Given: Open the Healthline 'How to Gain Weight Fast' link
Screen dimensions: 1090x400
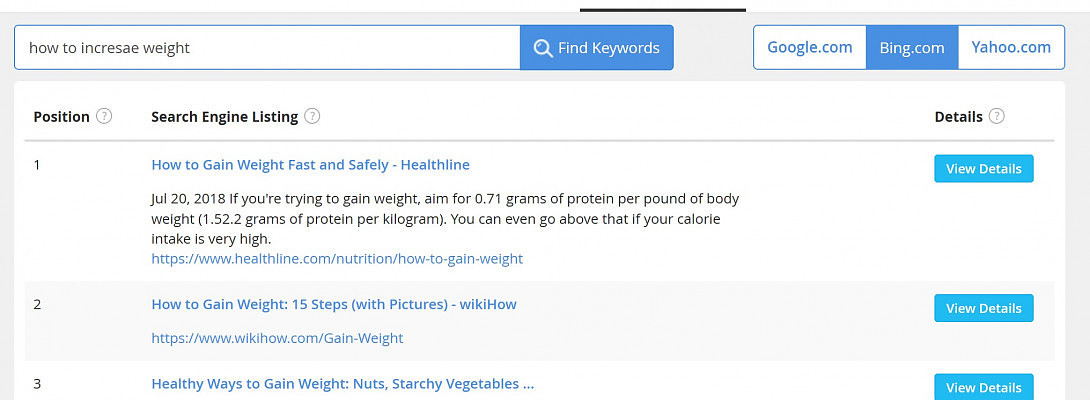Looking at the screenshot, I should point(310,165).
